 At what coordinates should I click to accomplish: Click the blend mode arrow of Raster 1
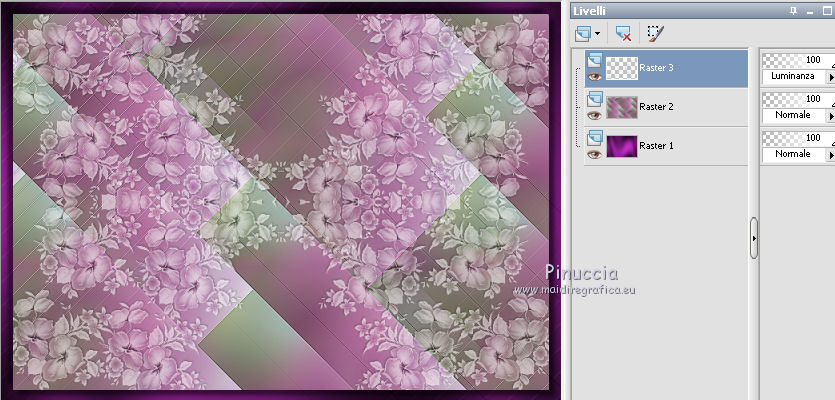point(830,154)
